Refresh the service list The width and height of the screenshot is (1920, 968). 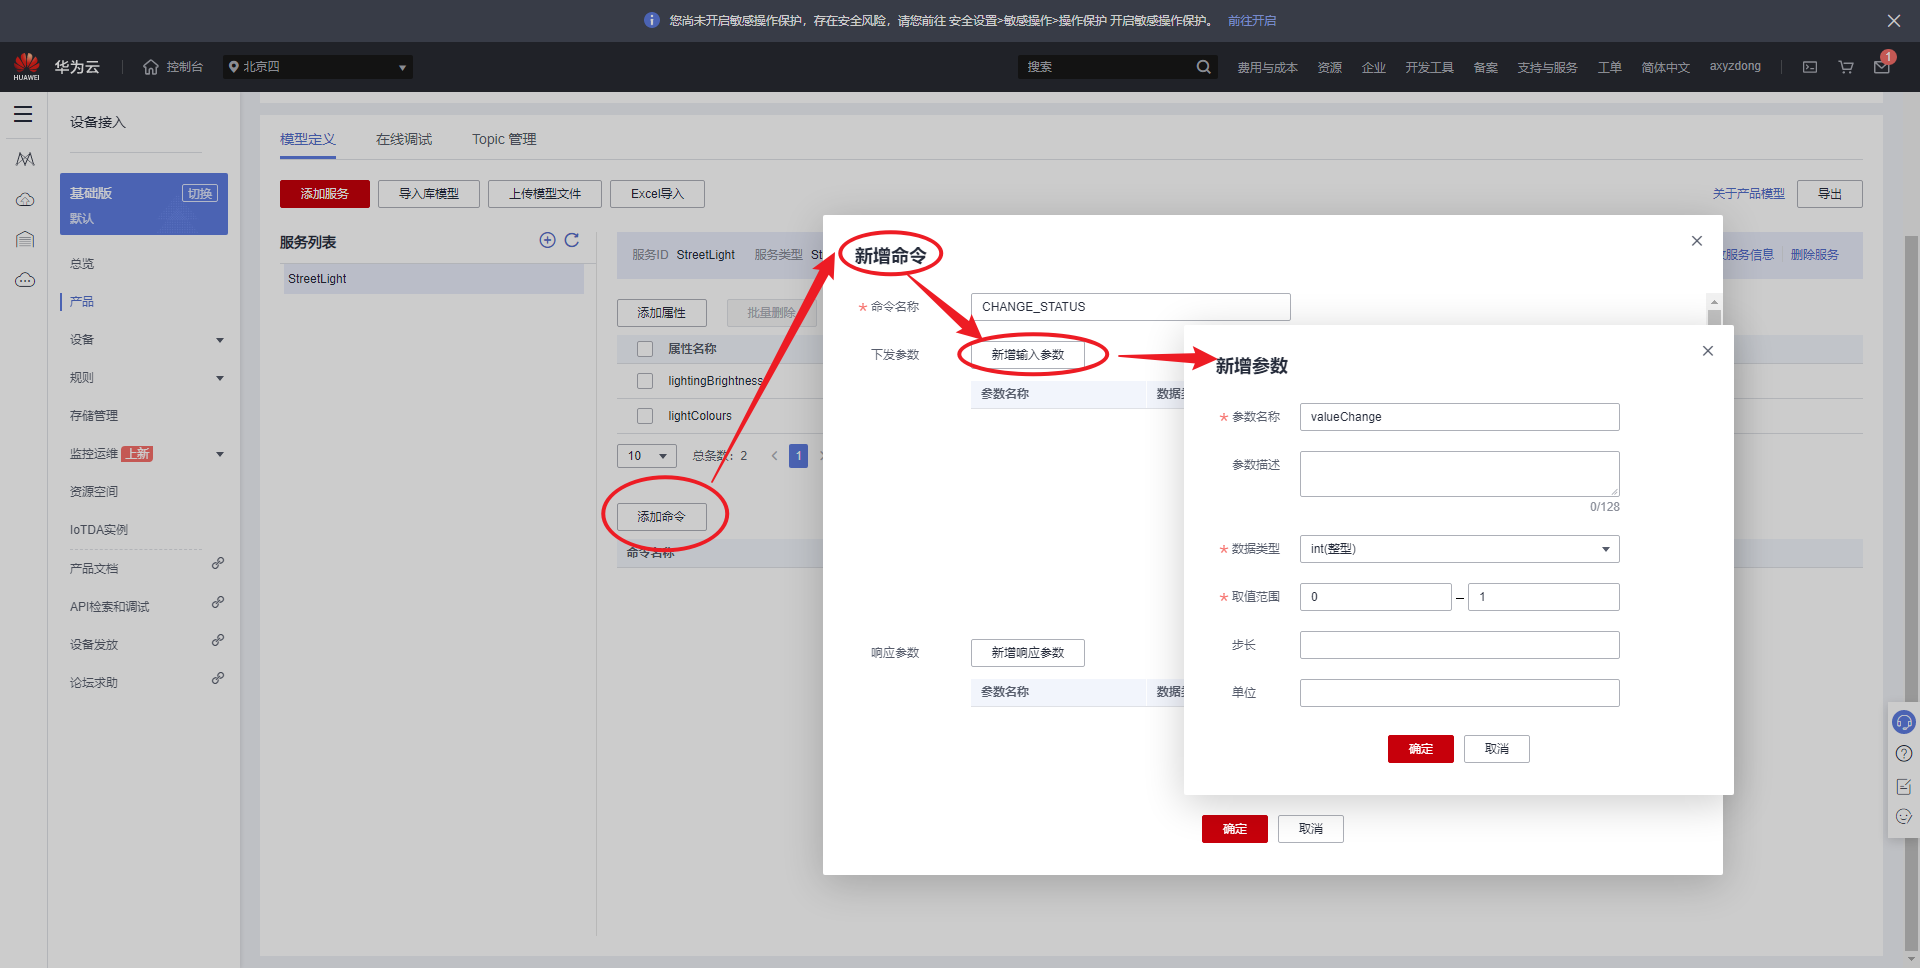point(572,240)
